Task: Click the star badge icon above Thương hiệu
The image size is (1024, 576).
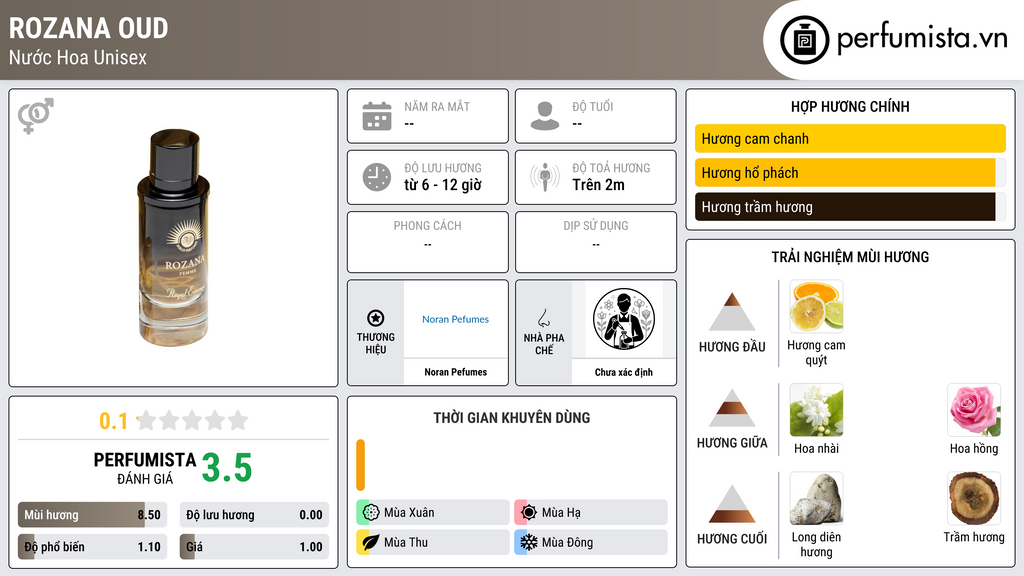Action: tap(376, 318)
